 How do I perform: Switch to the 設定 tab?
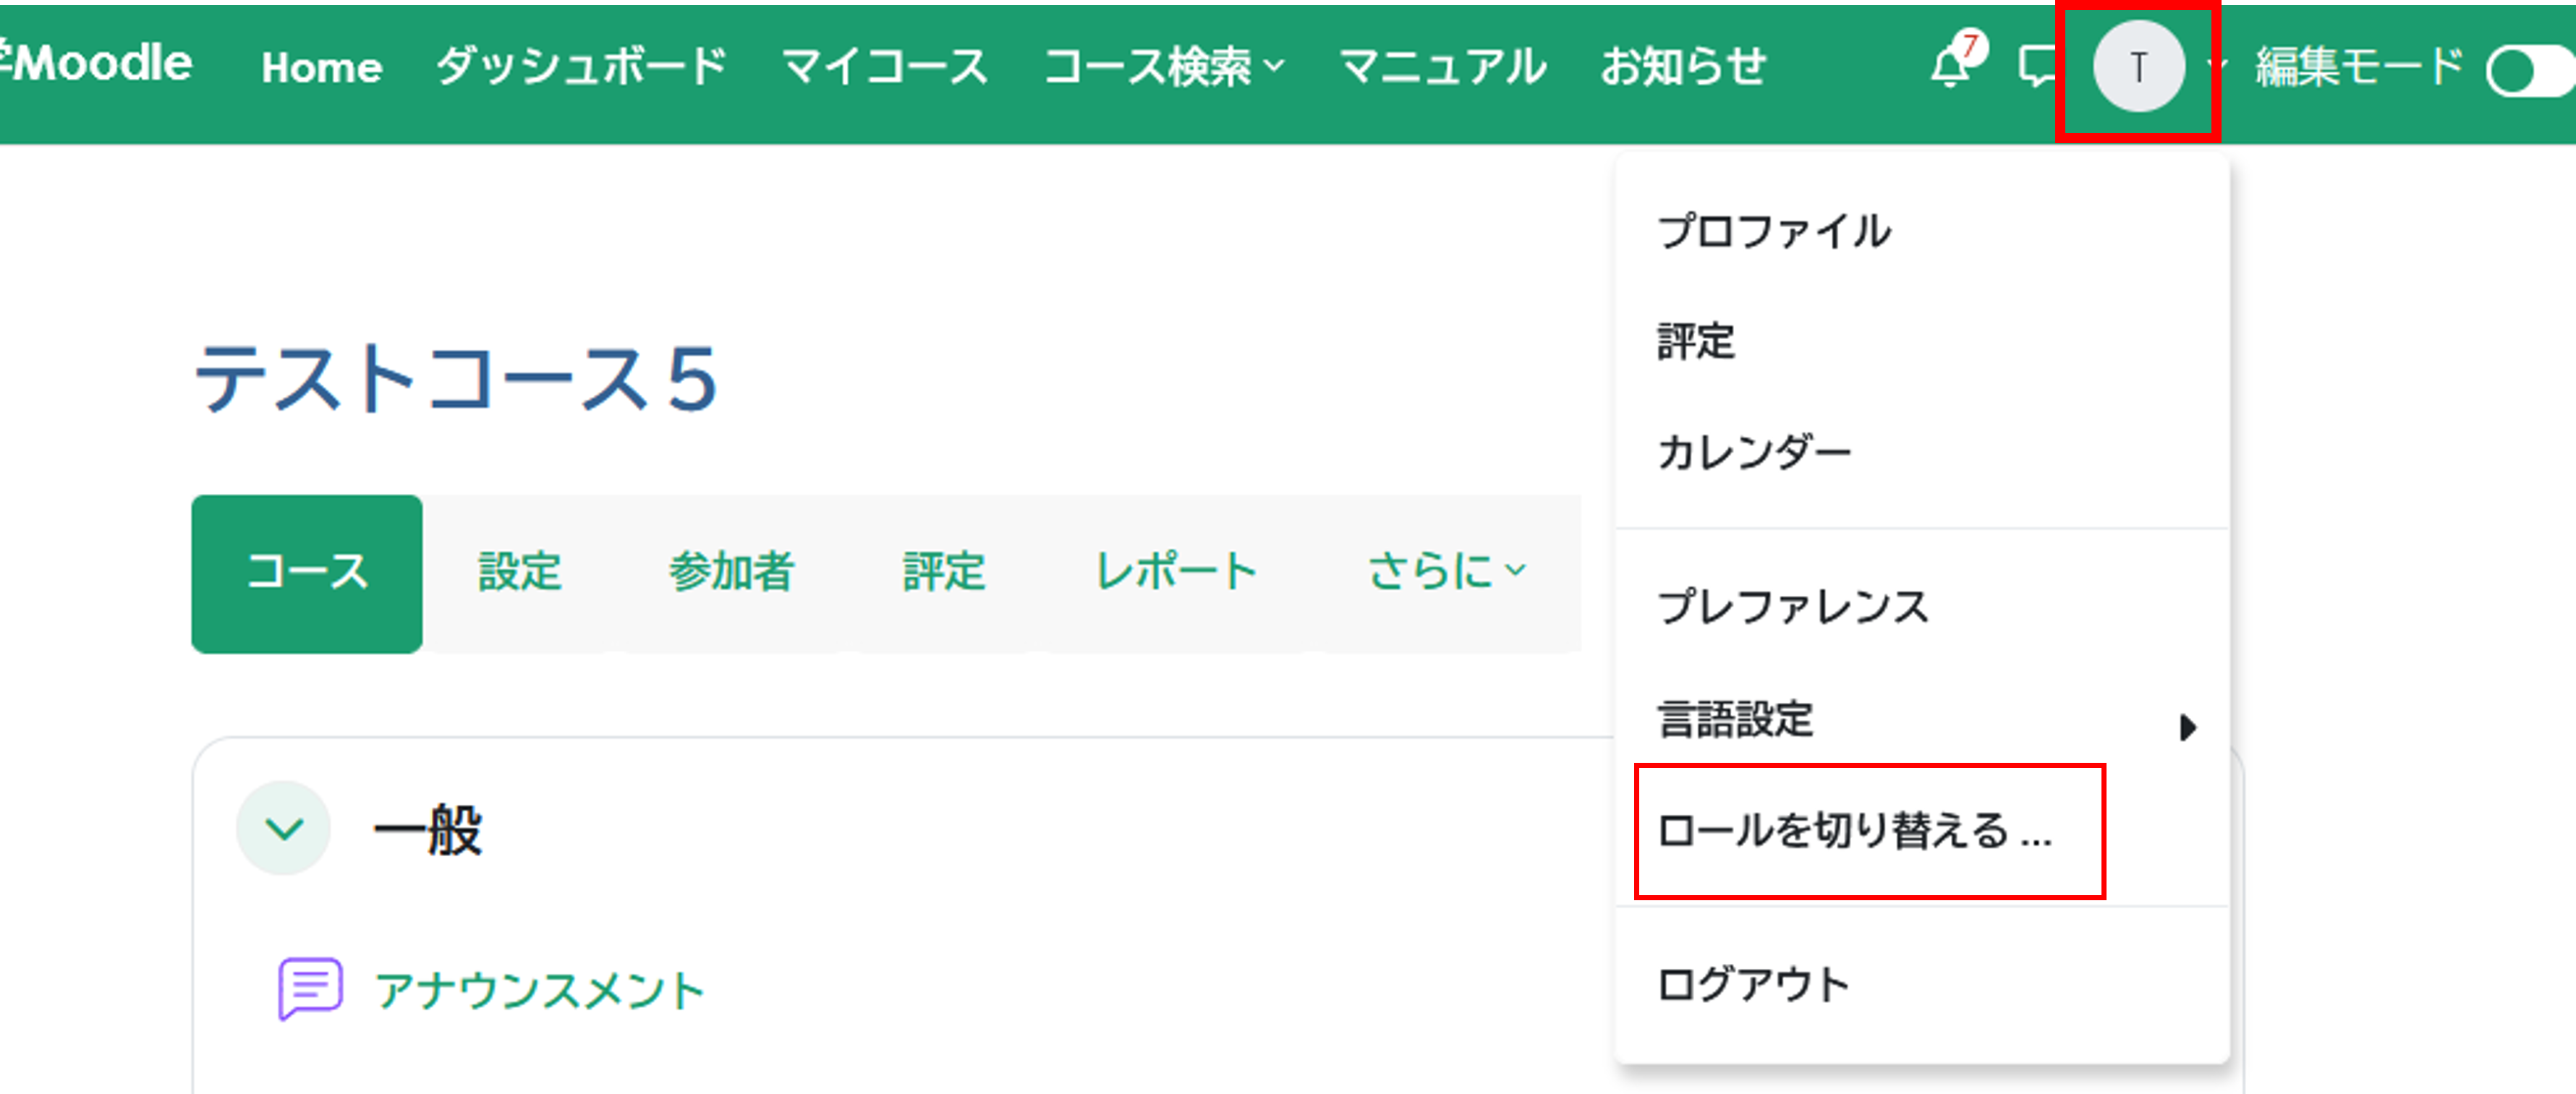point(520,572)
